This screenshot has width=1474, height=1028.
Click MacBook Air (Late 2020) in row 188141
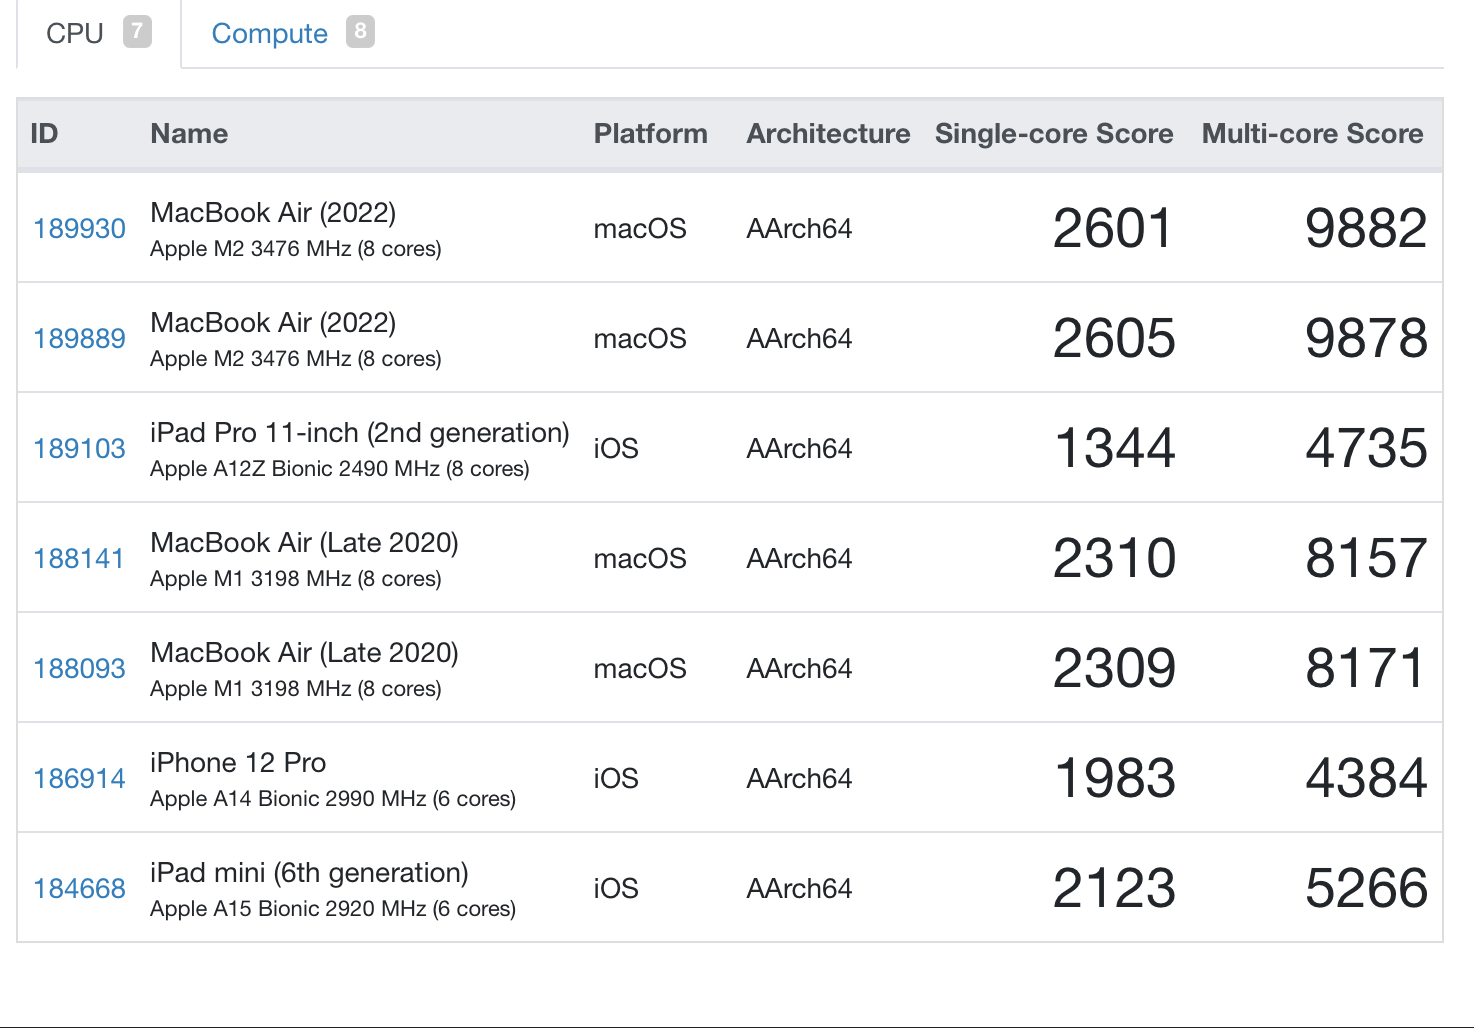point(304,543)
